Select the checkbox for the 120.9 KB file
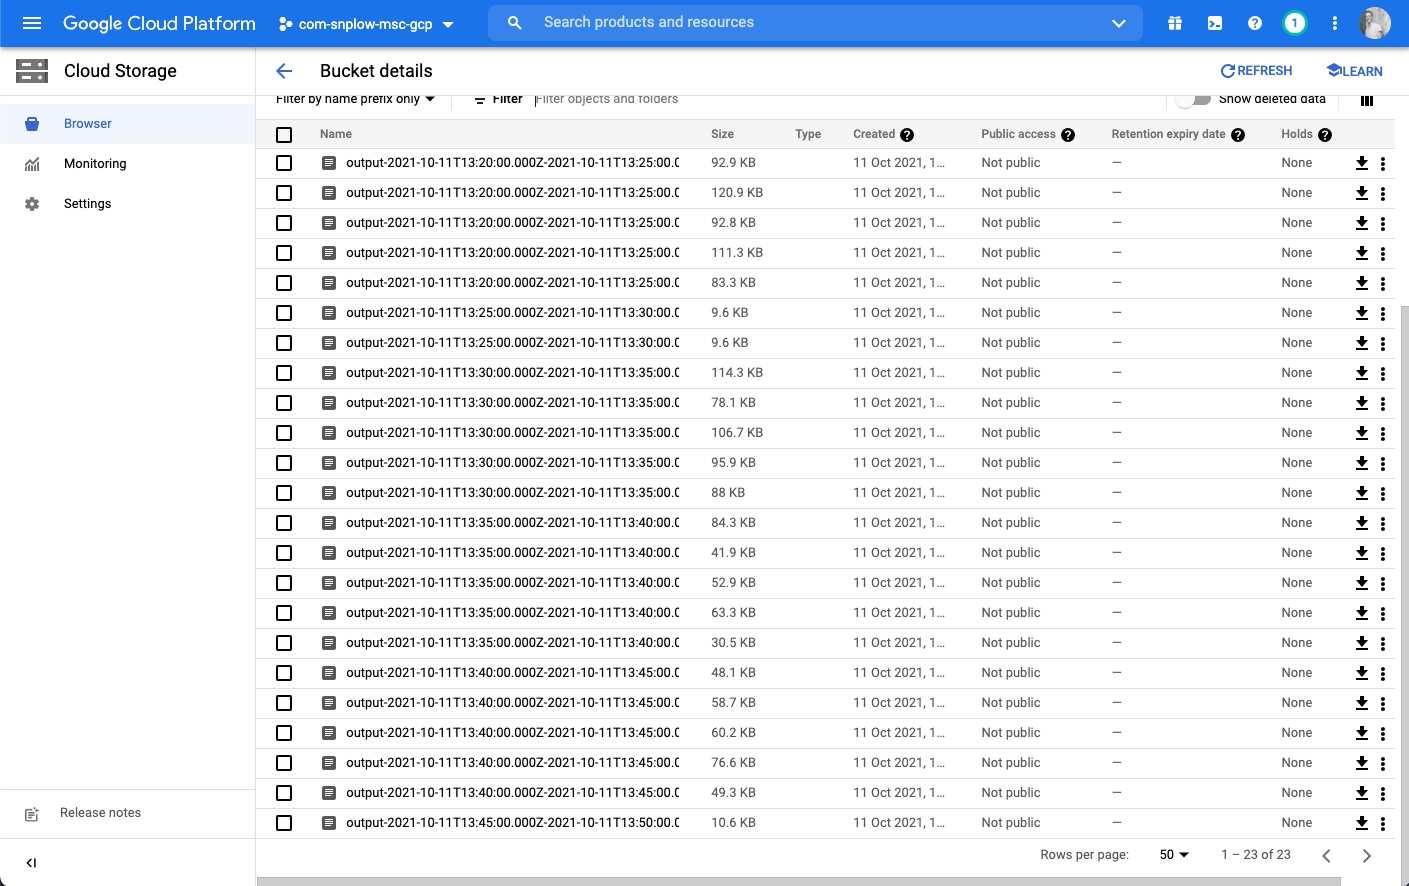This screenshot has height=886, width=1409. (284, 193)
